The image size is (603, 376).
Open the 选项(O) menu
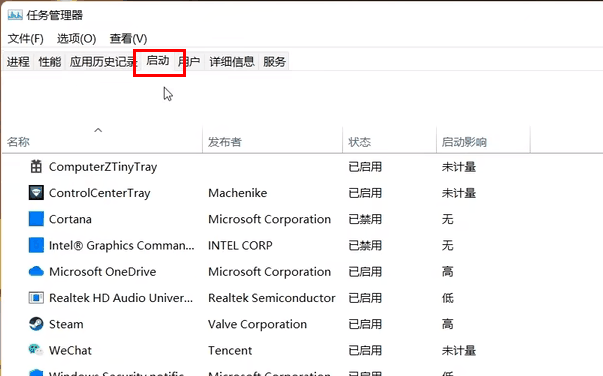(x=77, y=38)
